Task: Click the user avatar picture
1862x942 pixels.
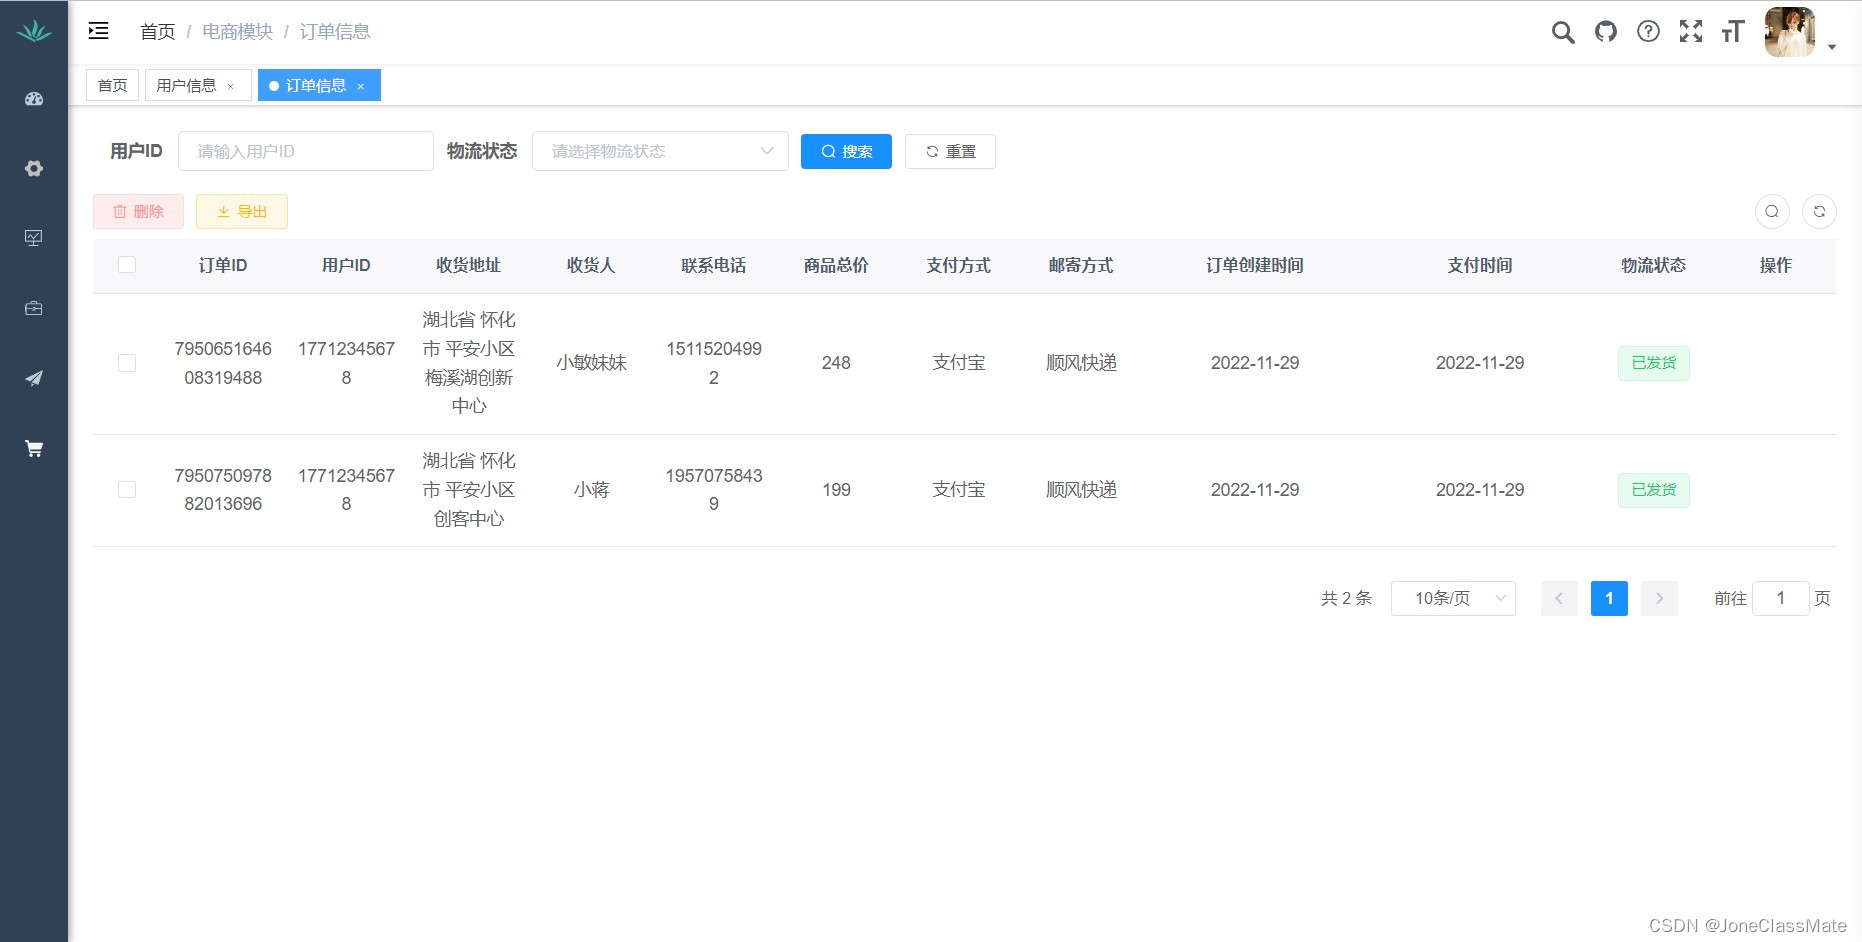Action: tap(1790, 32)
